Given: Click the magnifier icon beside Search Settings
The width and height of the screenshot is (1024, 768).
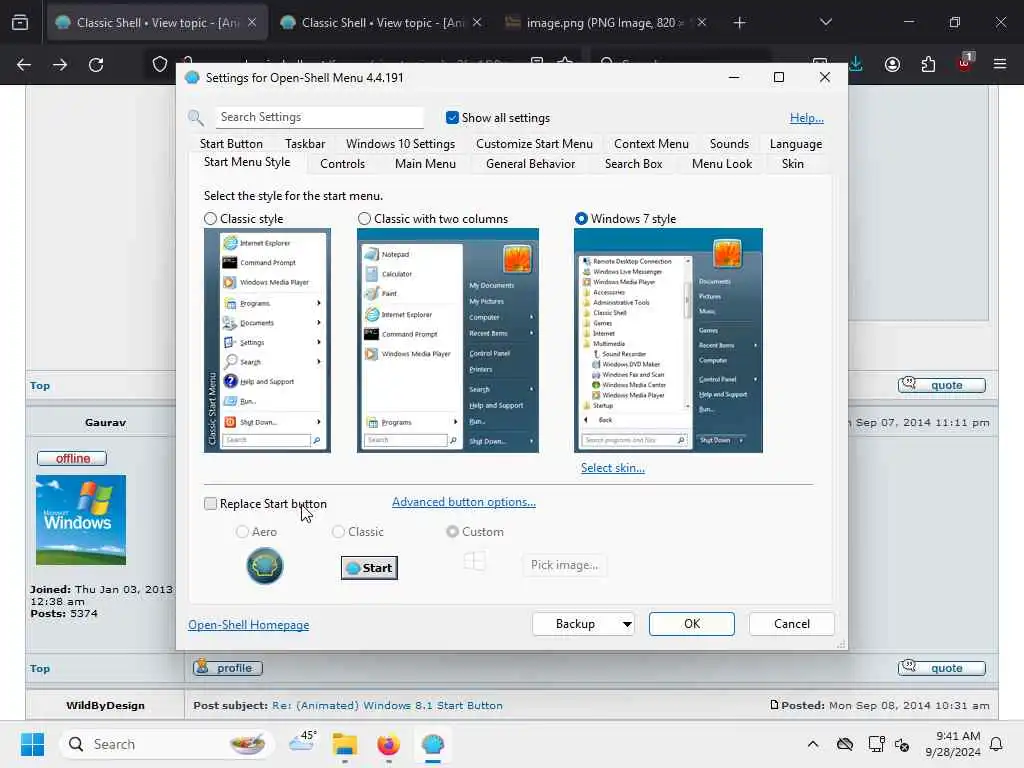Looking at the screenshot, I should click(196, 118).
